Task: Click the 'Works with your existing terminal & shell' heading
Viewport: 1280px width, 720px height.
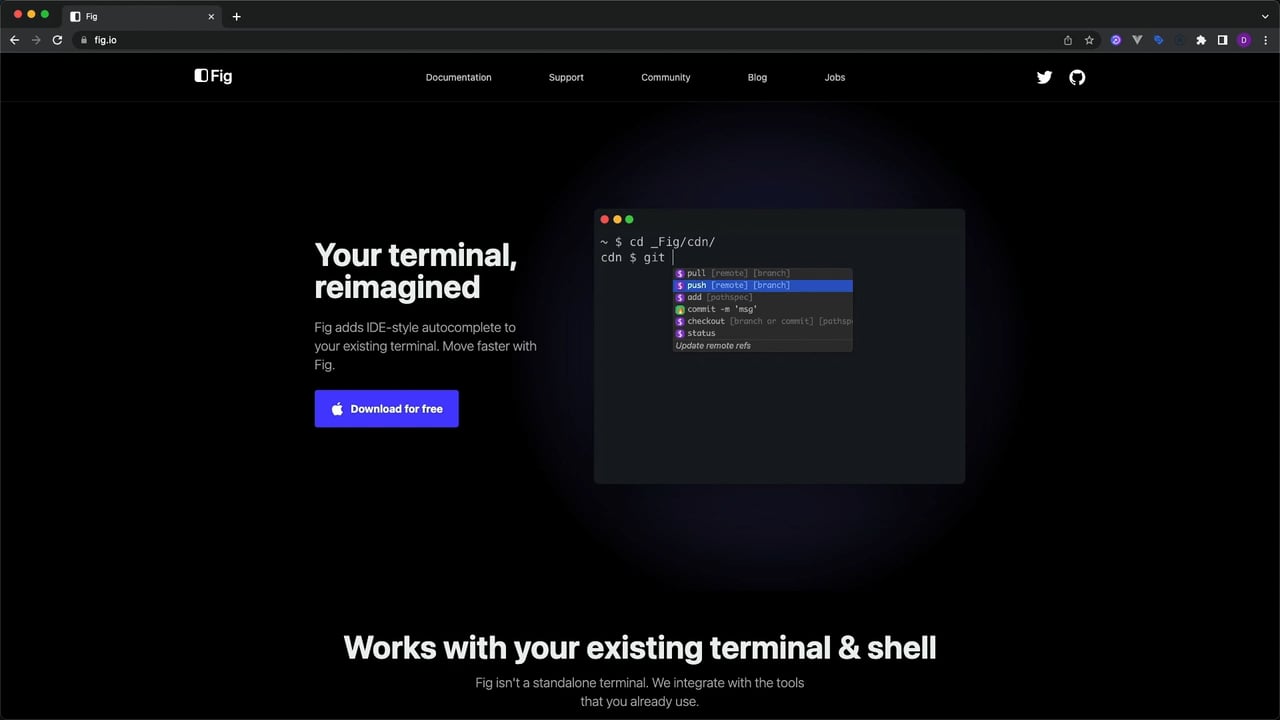Action: [x=640, y=648]
